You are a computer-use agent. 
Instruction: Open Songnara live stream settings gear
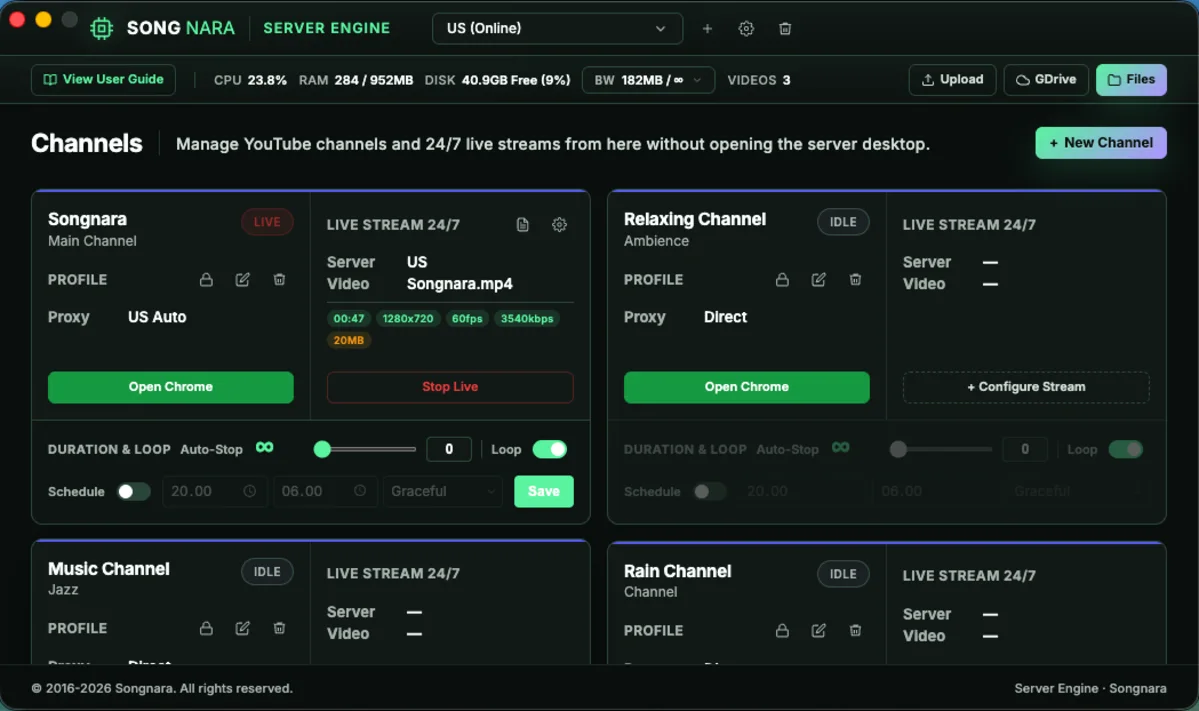(x=560, y=225)
